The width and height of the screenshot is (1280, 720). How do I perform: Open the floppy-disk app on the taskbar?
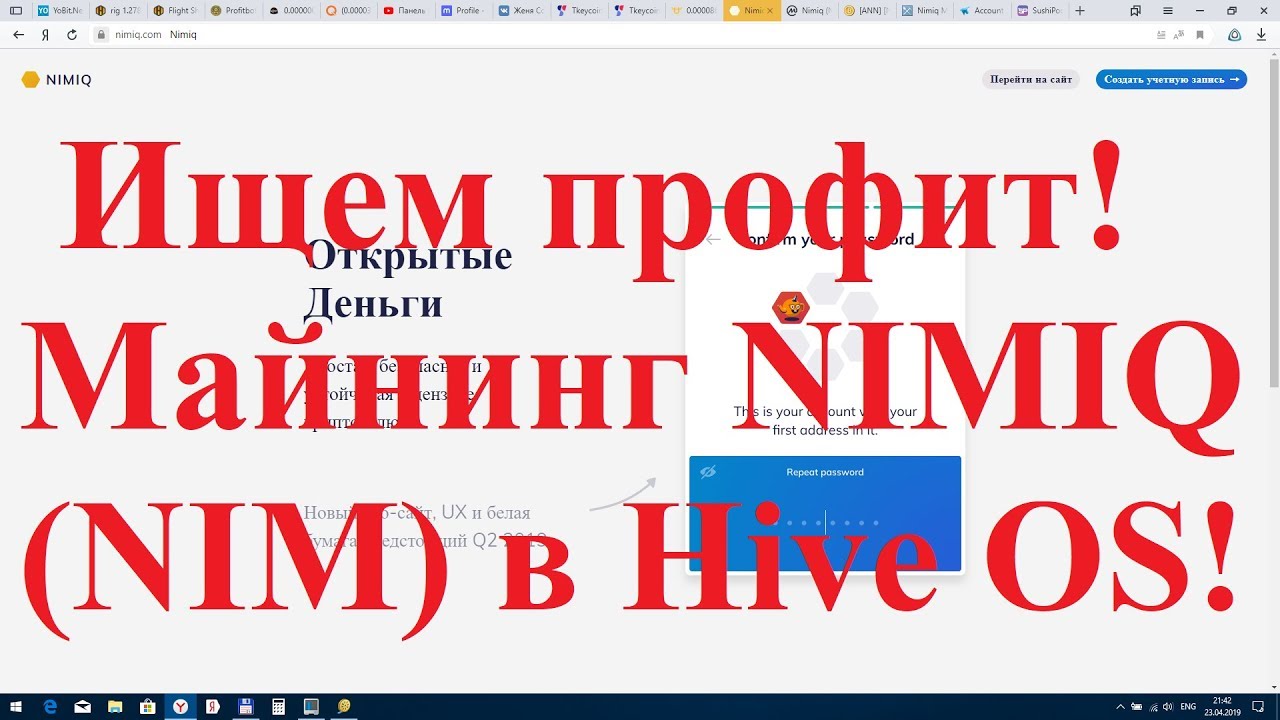click(245, 706)
